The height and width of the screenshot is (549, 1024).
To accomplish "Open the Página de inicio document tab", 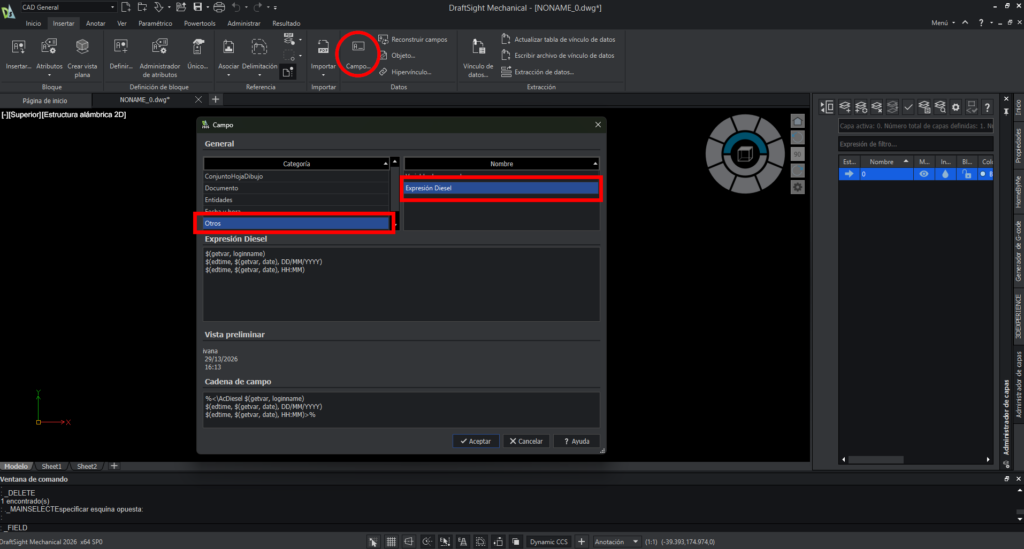I will (45, 101).
